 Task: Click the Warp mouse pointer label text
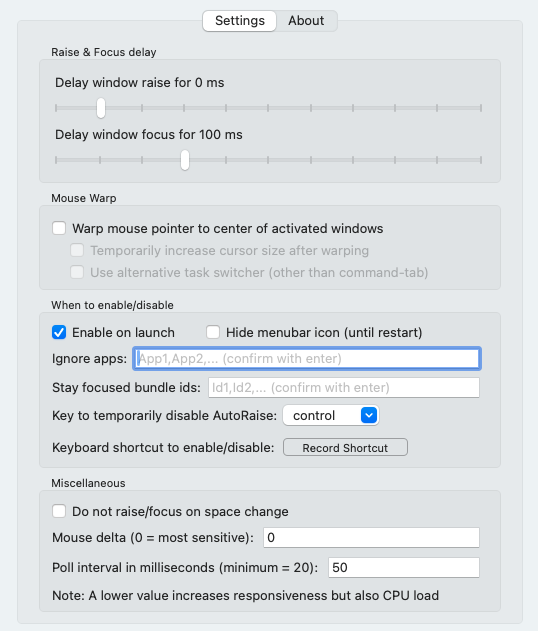point(228,229)
